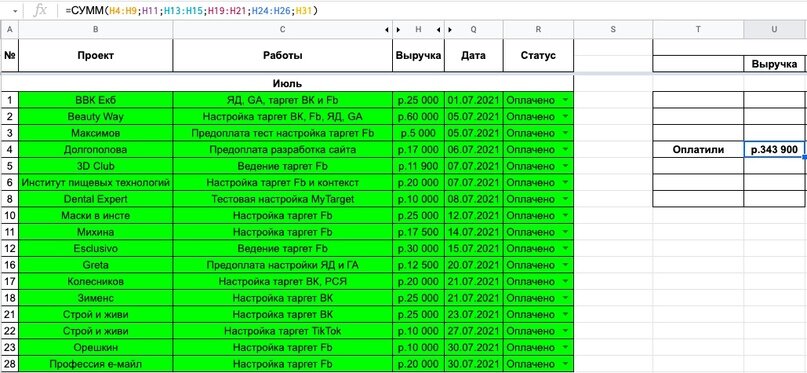Viewport: 807px width, 373px height.
Task: Select revenue cell р.5 000
Action: tap(418, 133)
